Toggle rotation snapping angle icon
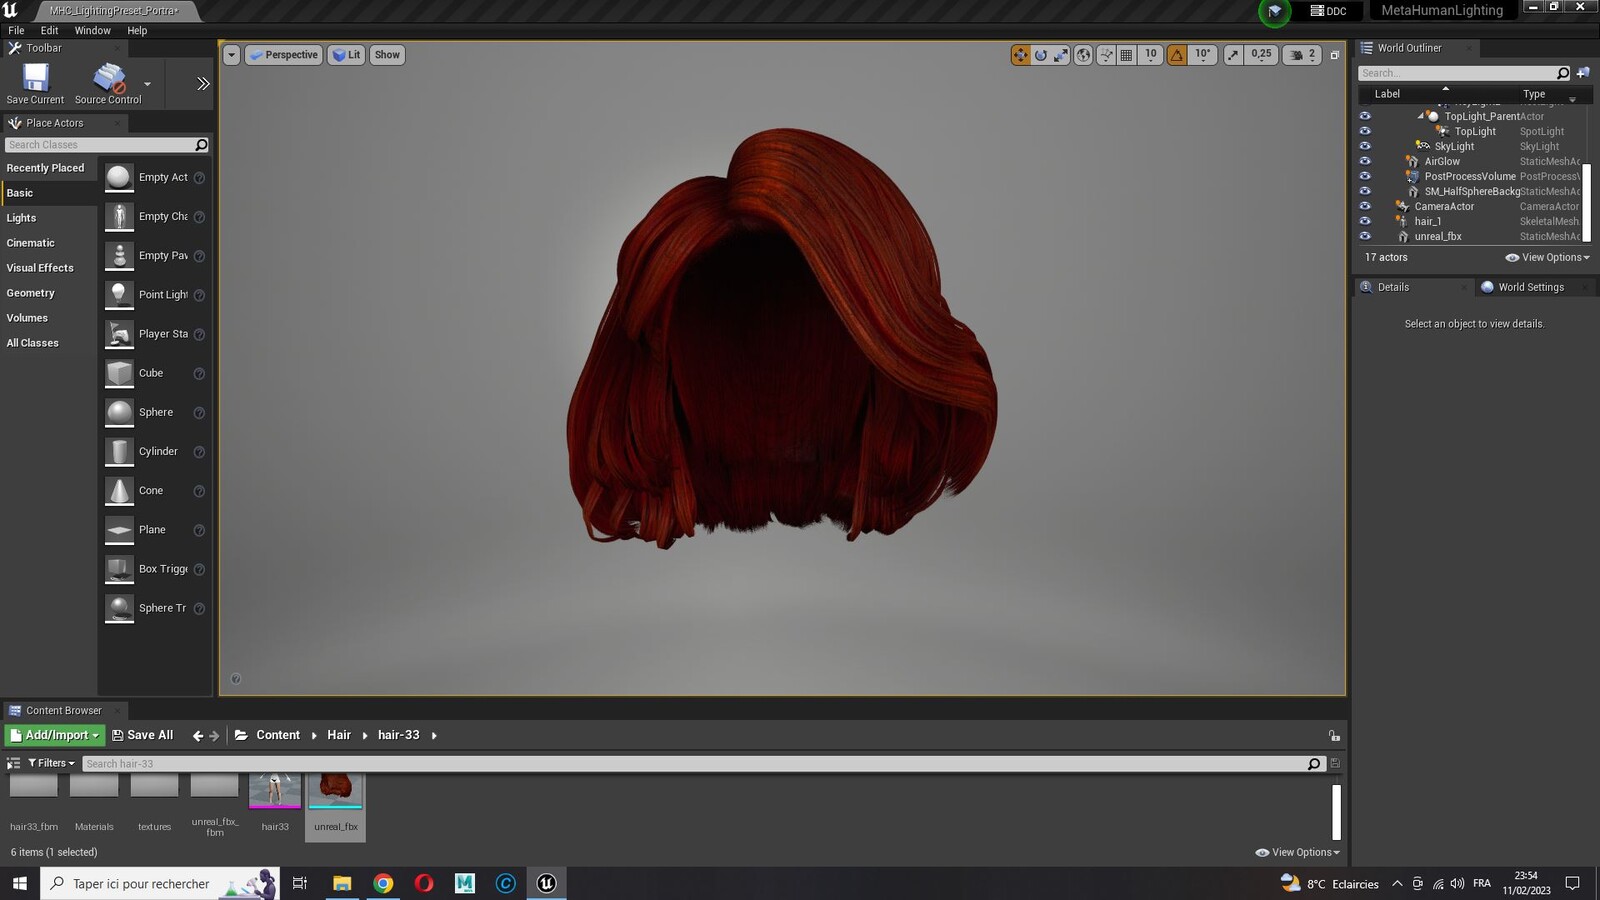The image size is (1600, 900). 1177,55
